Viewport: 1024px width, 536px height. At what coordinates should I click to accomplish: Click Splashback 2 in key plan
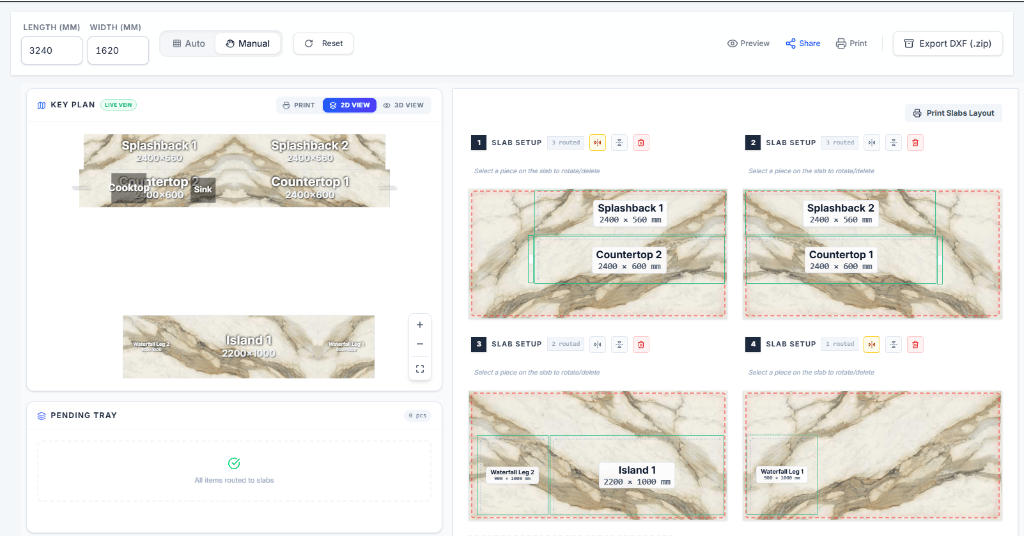[x=310, y=150]
